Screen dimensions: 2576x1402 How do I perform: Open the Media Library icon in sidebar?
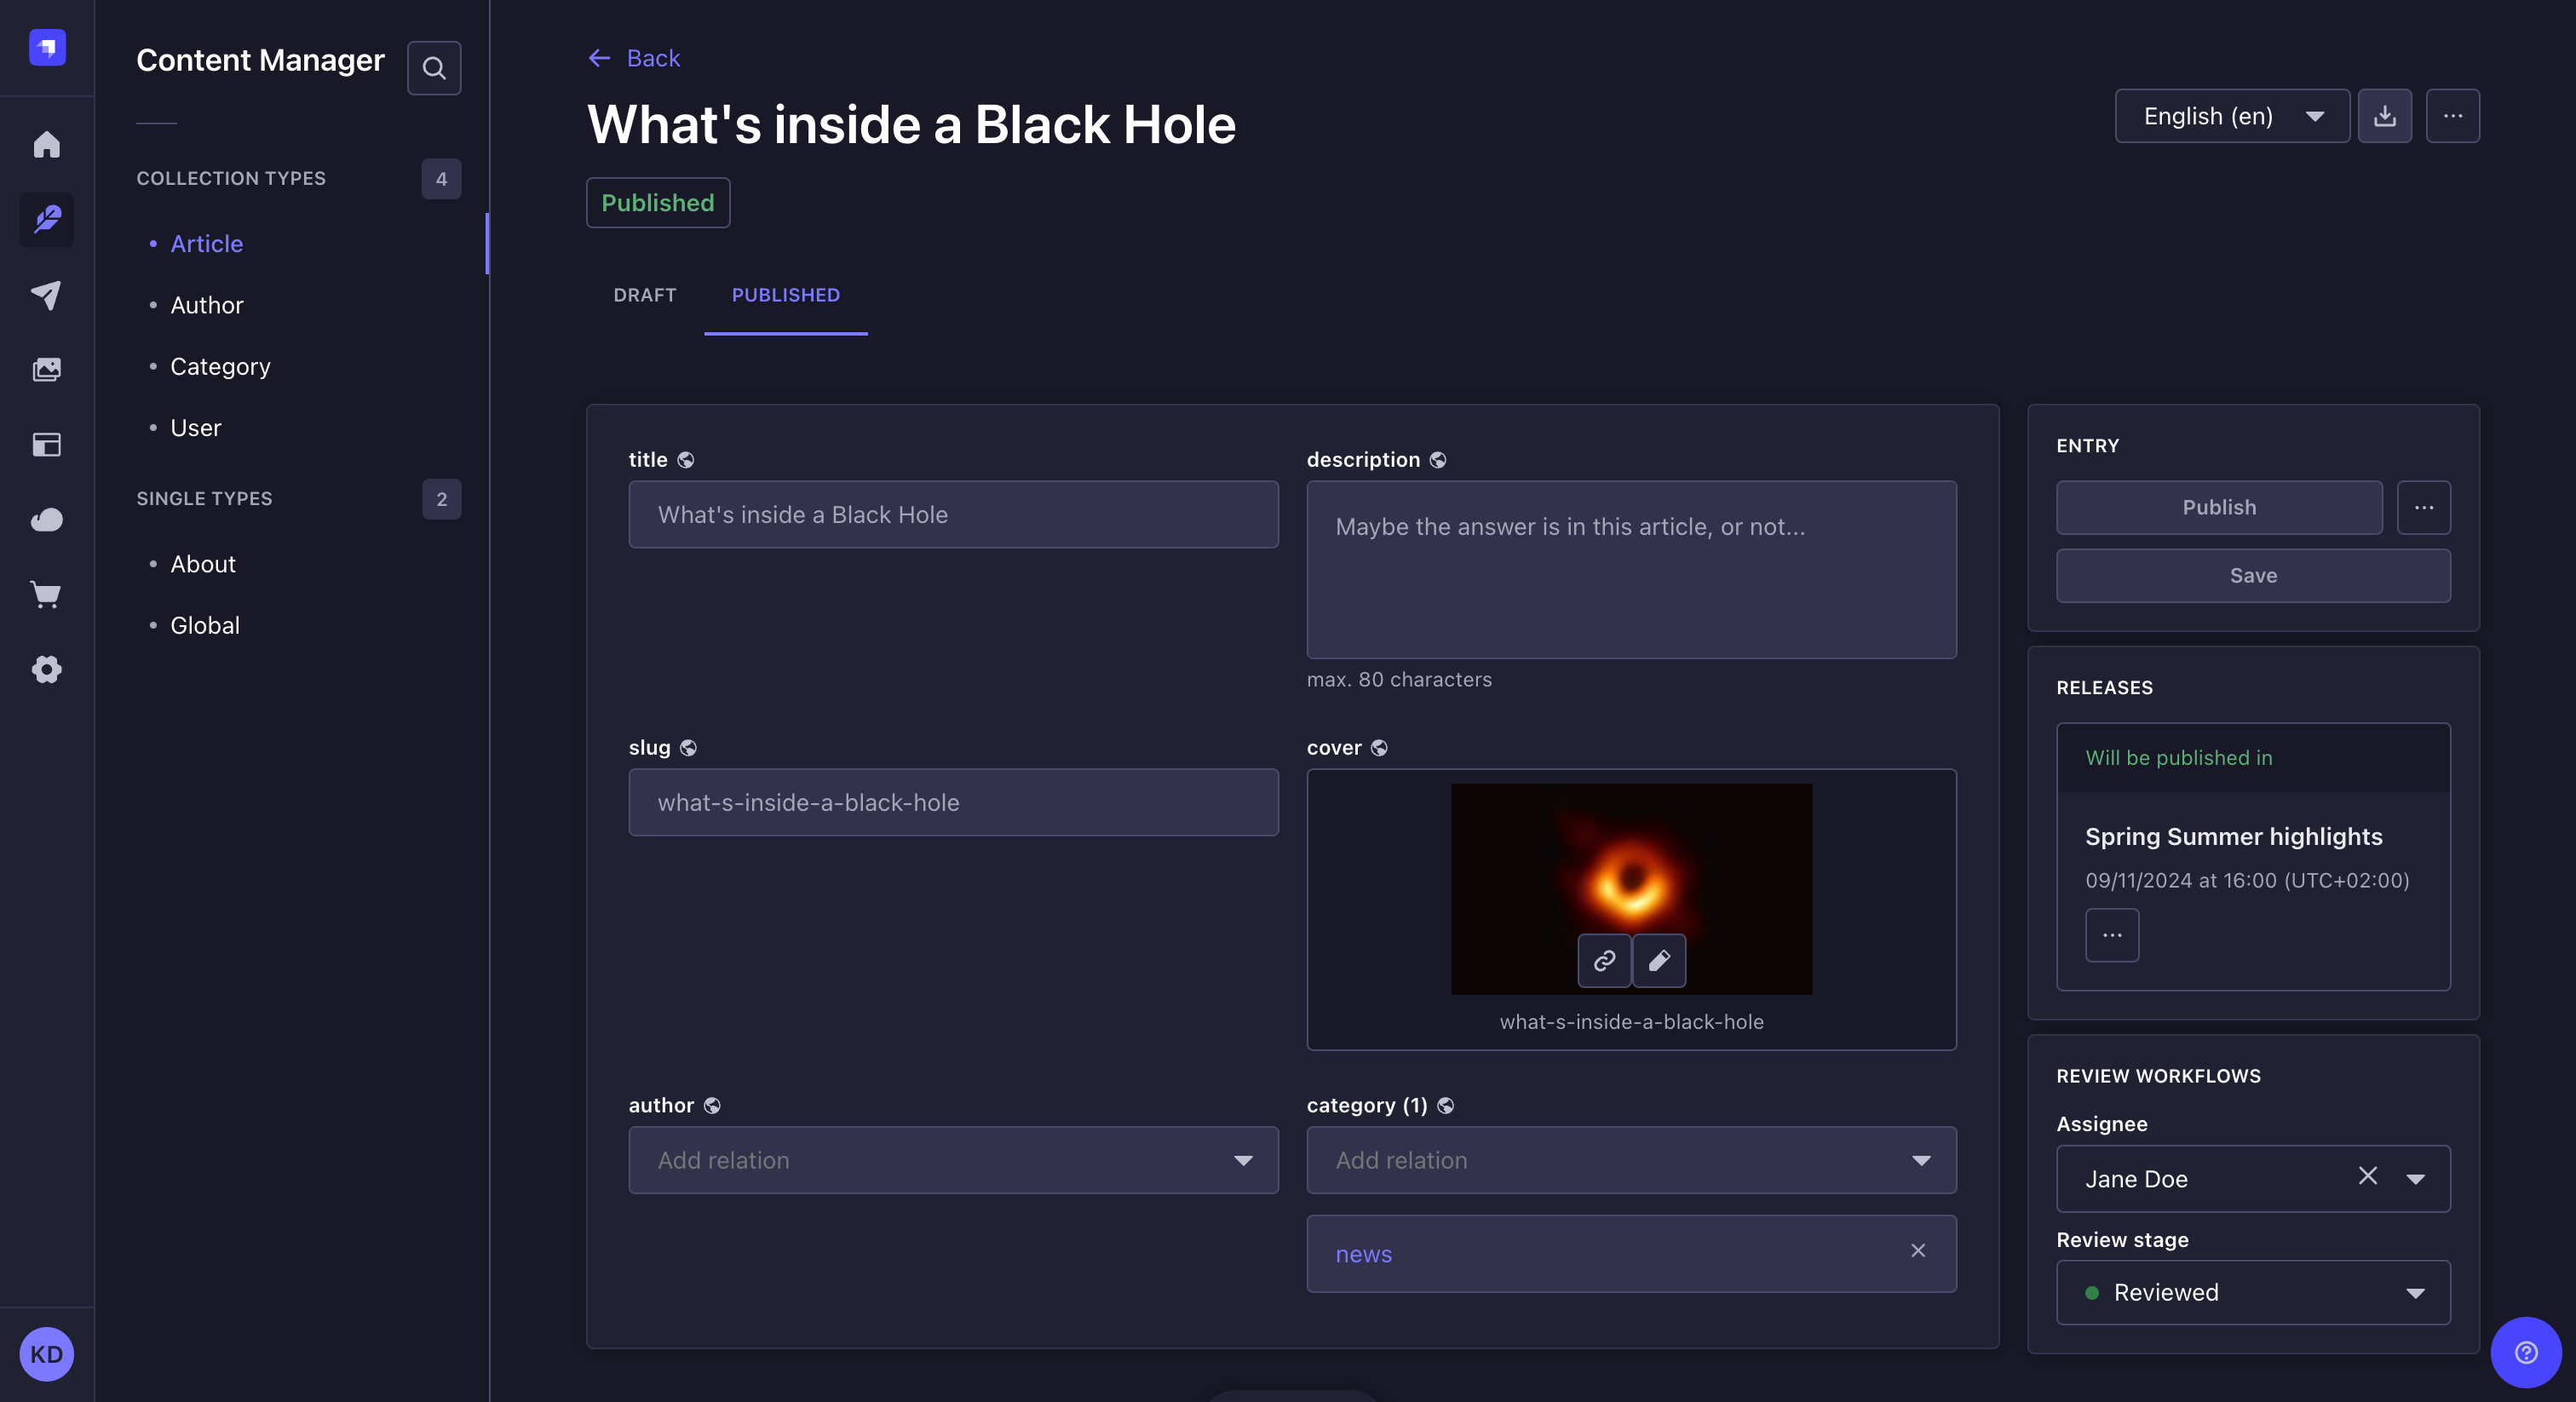pos(46,369)
